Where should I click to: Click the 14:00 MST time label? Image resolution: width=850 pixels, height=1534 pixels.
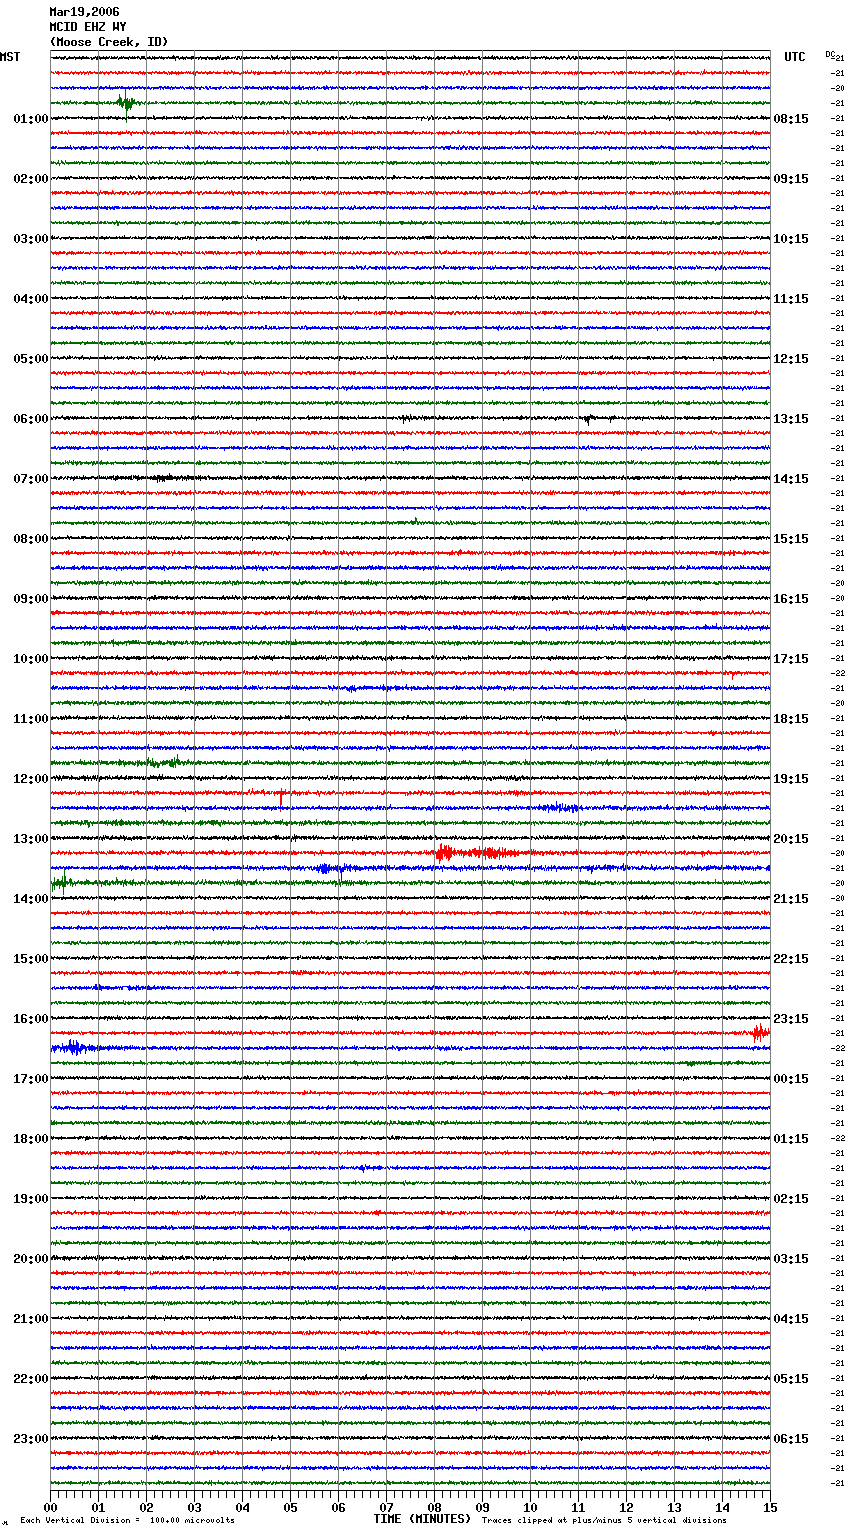tap(31, 899)
